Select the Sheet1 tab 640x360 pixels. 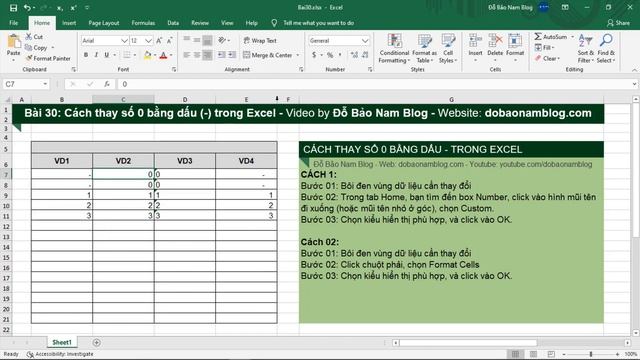pyautogui.click(x=62, y=342)
